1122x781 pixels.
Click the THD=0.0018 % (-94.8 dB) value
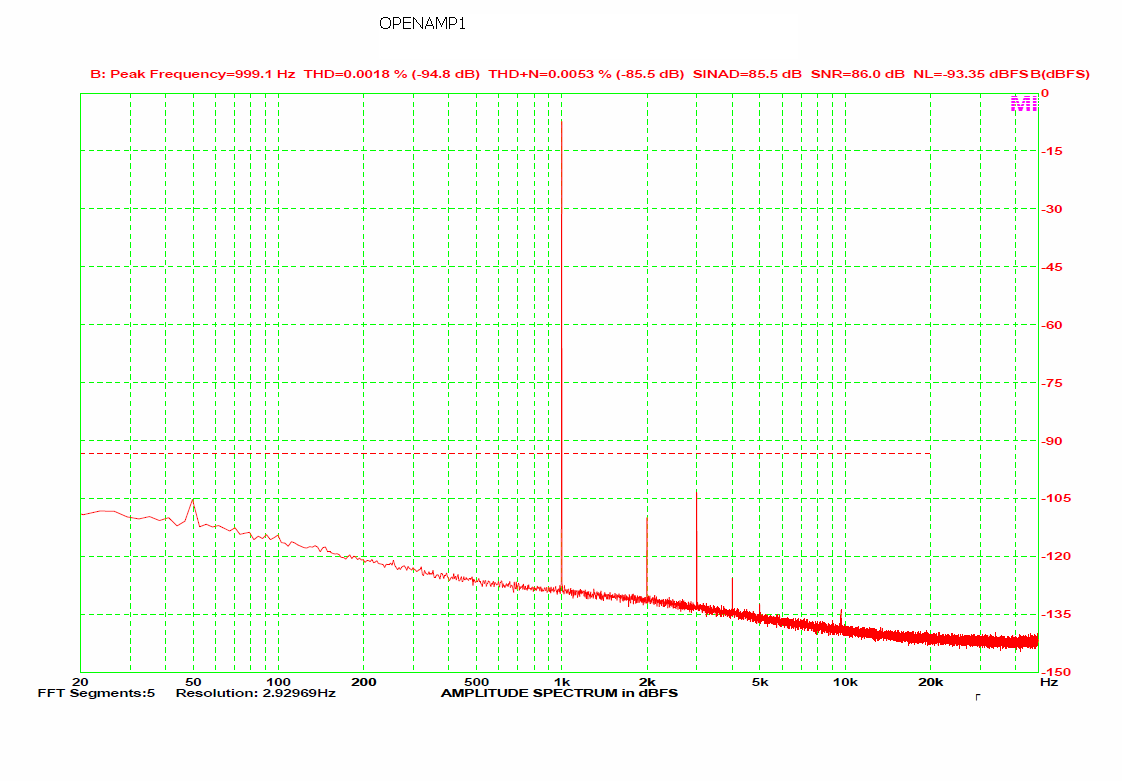[391, 74]
